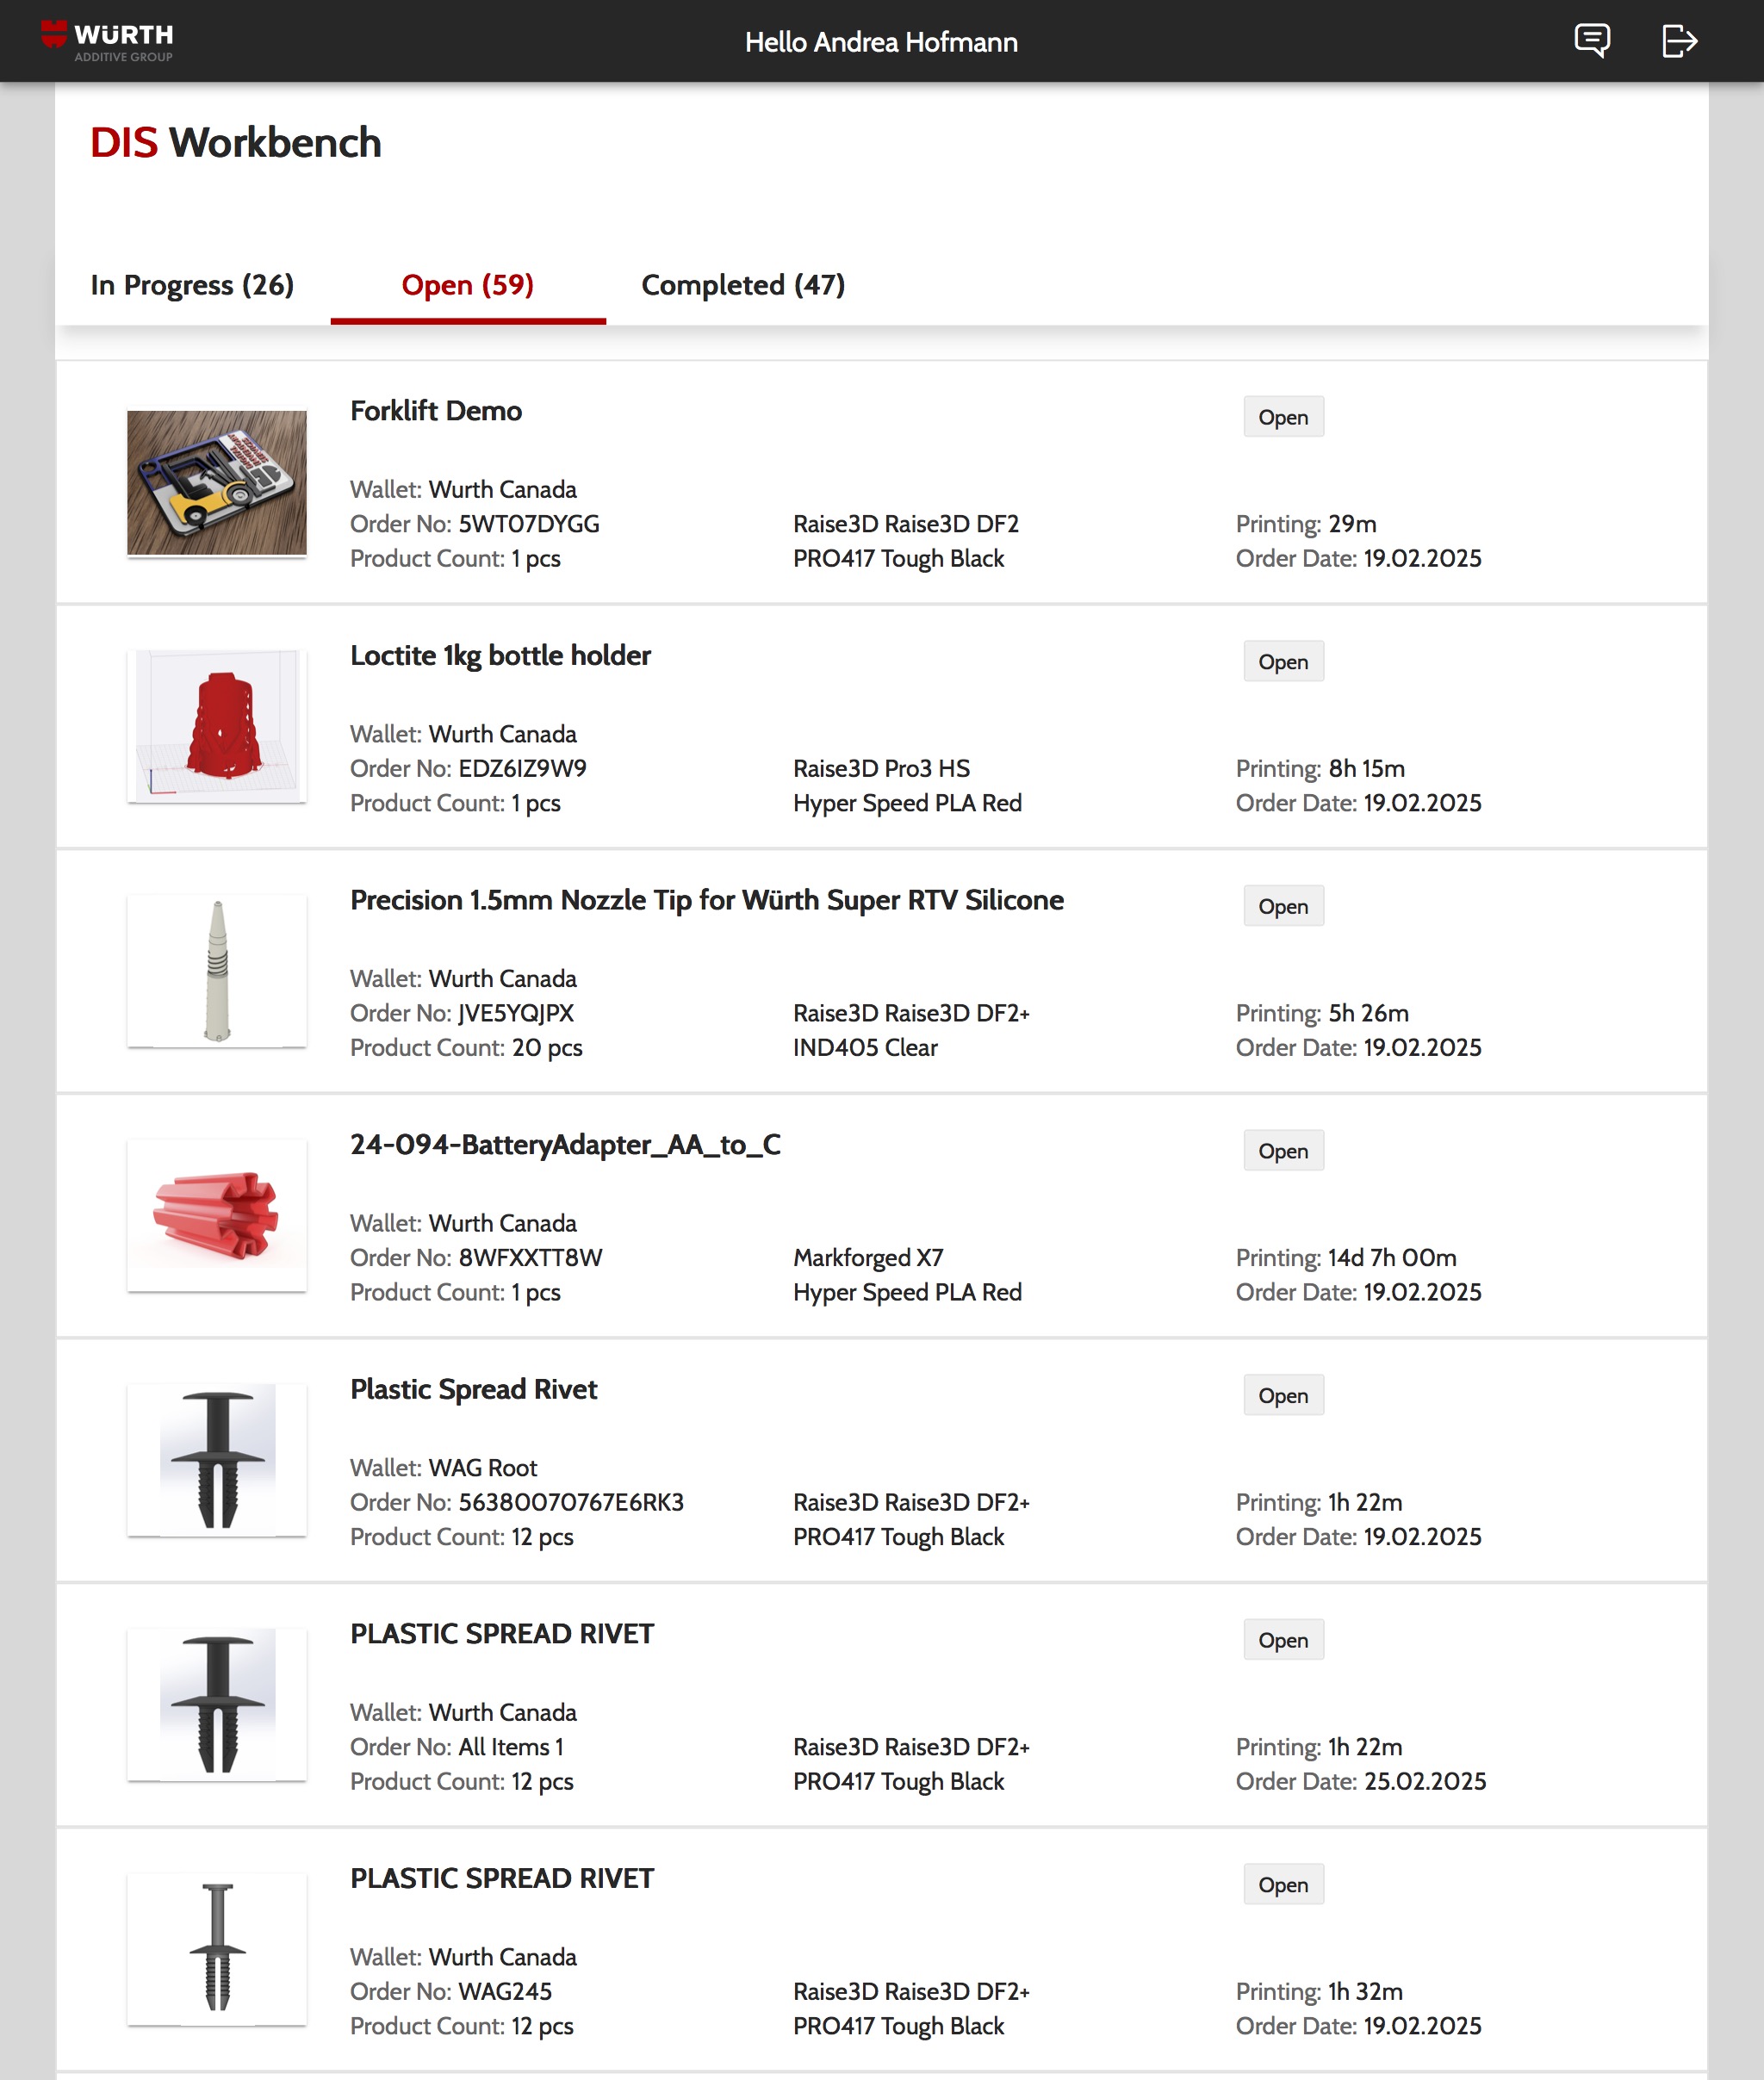Viewport: 1764px width, 2080px height.
Task: Click Open status on Forklift Demo
Action: tap(1283, 417)
